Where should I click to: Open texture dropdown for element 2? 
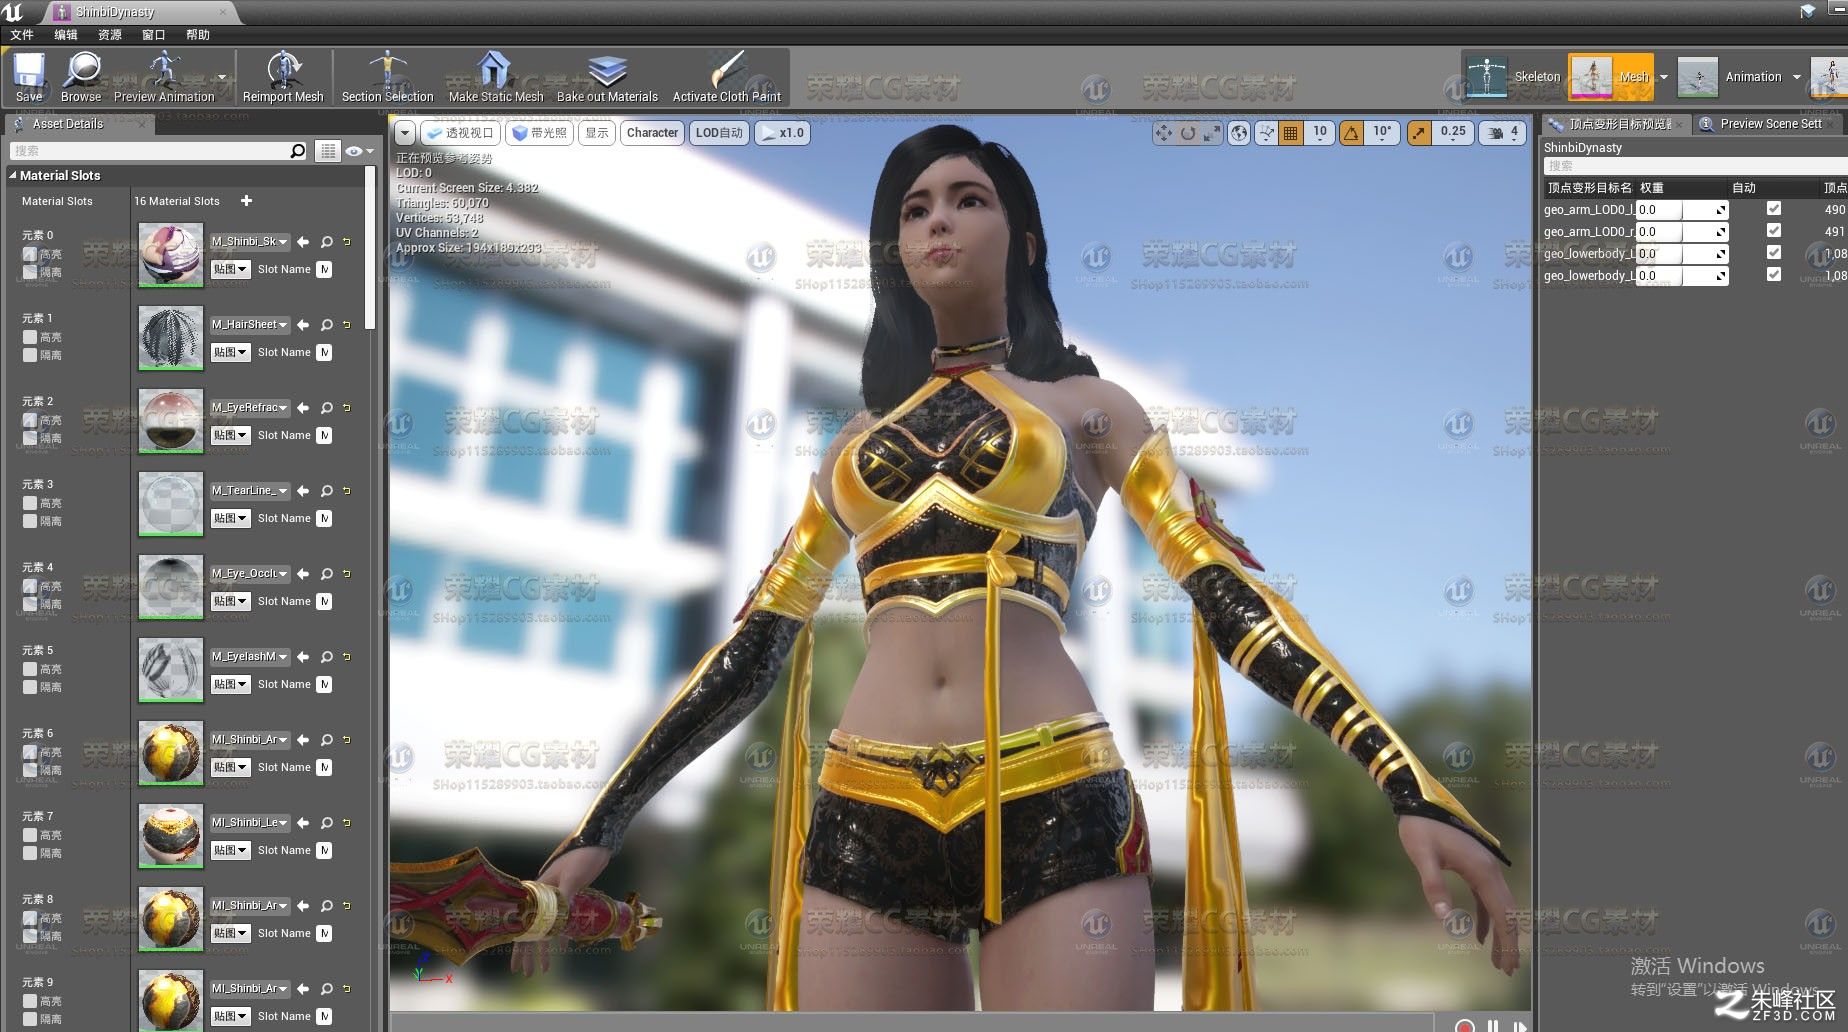[230, 435]
